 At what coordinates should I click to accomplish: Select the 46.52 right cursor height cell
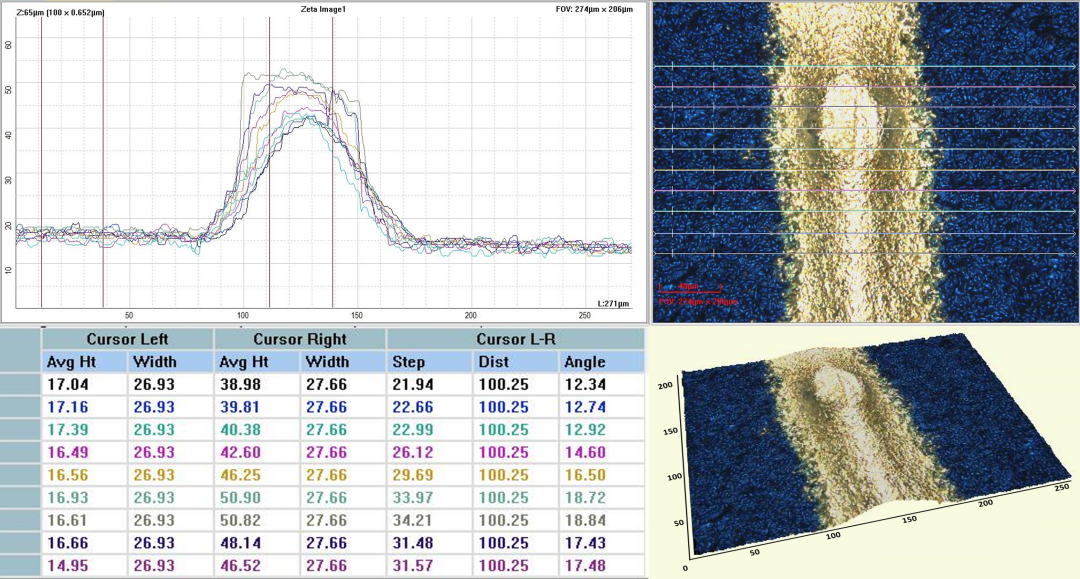(257, 566)
